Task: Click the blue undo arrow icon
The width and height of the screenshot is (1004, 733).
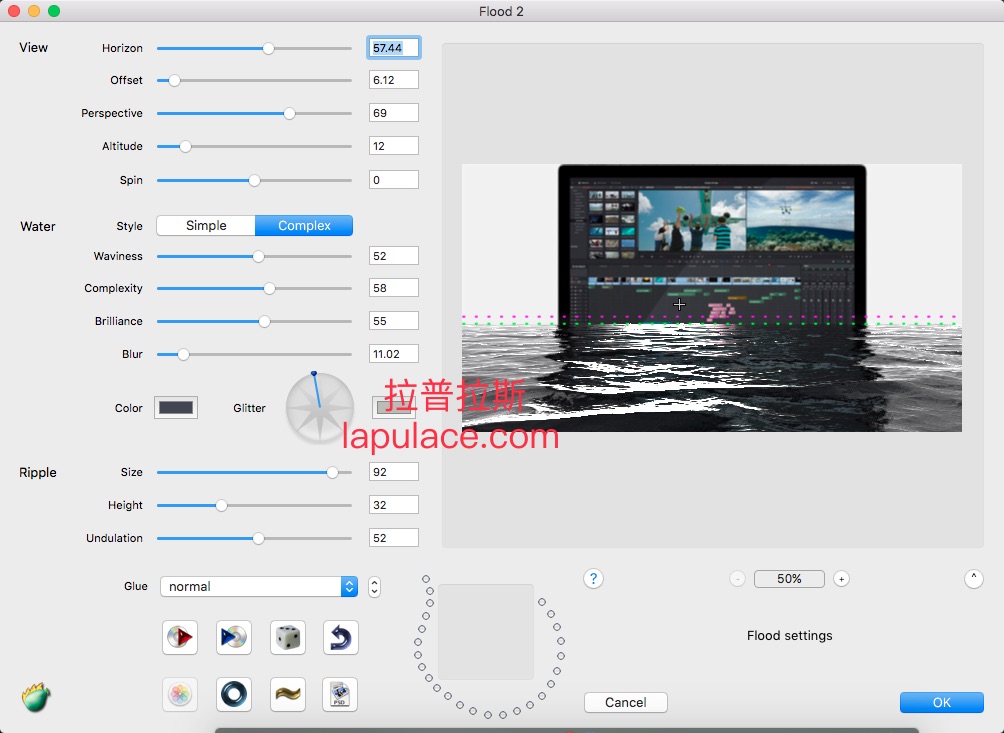Action: [x=341, y=637]
